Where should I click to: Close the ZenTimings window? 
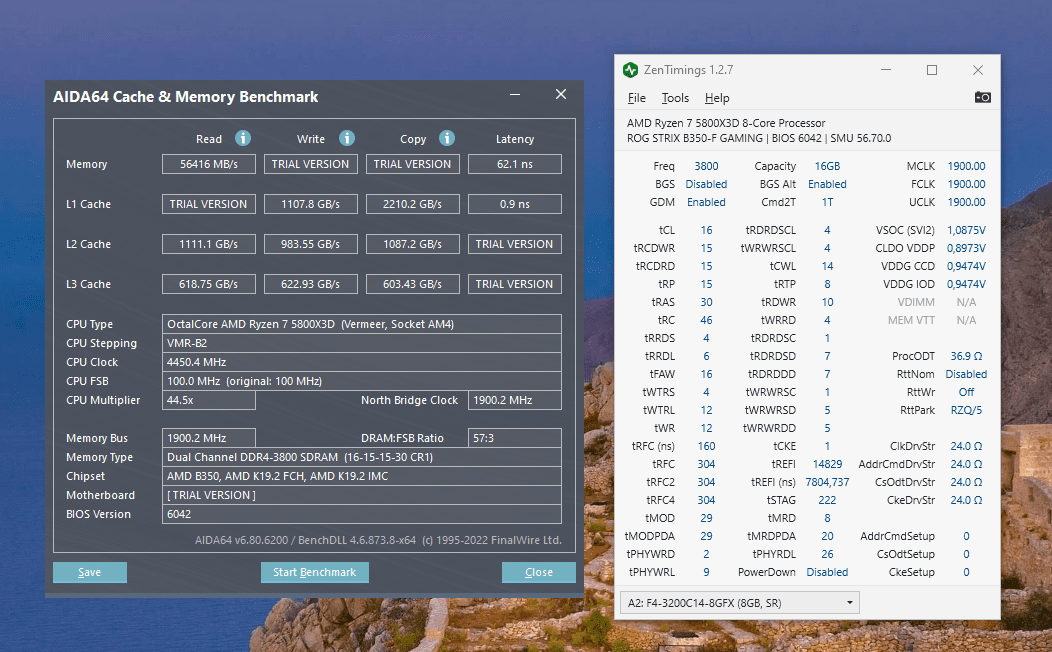(x=978, y=70)
